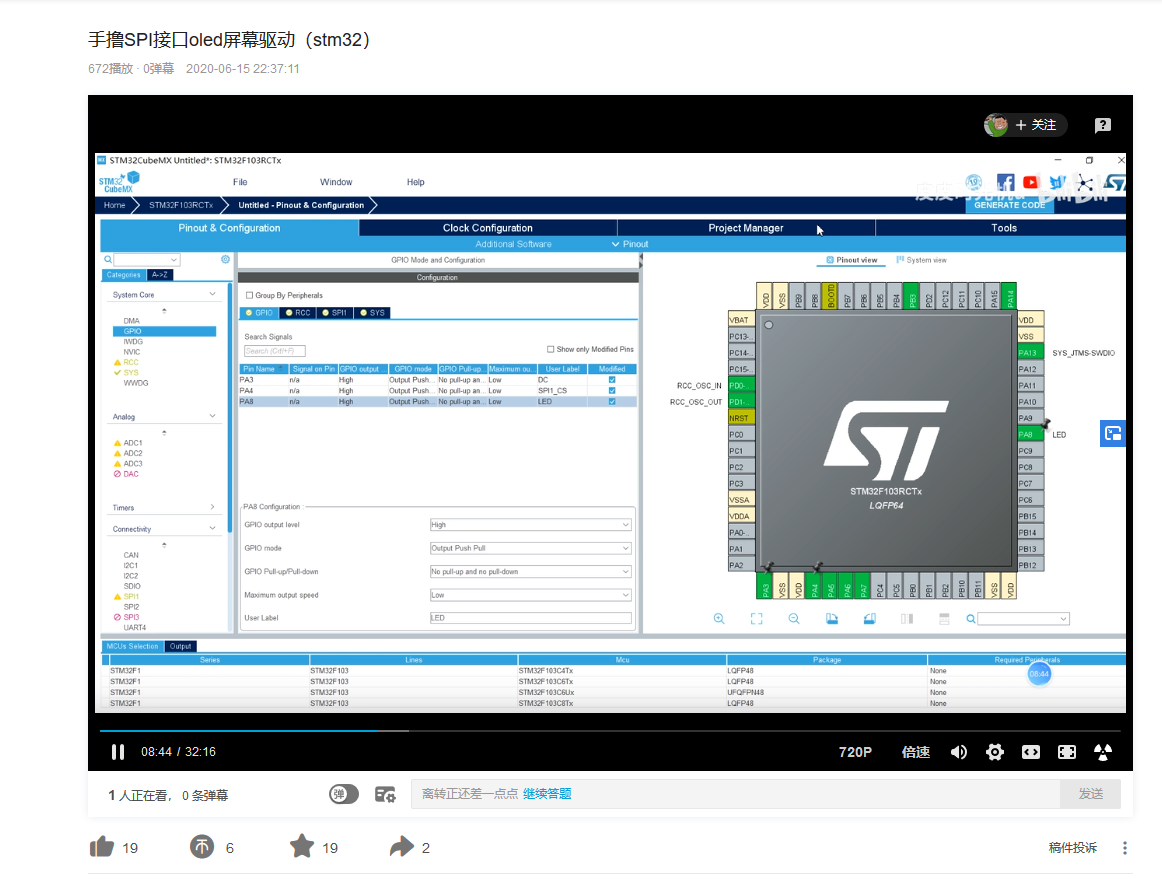The image size is (1162, 879).
Task: Toggle Modified checkbox for PA4 row
Action: point(611,390)
